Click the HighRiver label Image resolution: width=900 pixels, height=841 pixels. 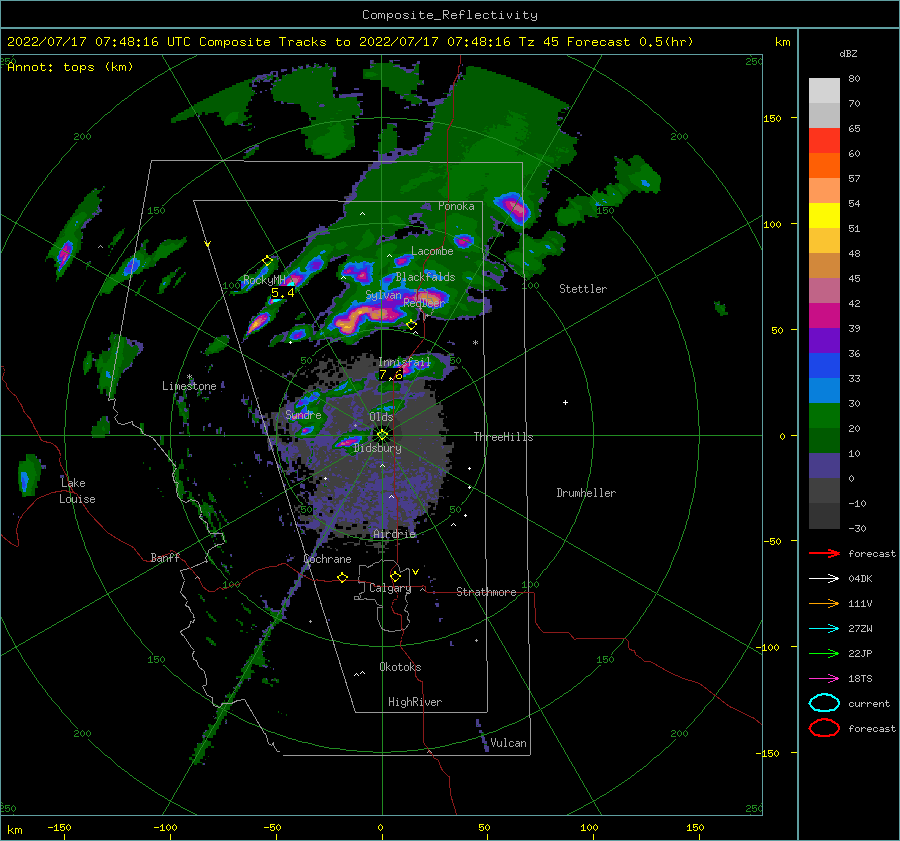(415, 702)
